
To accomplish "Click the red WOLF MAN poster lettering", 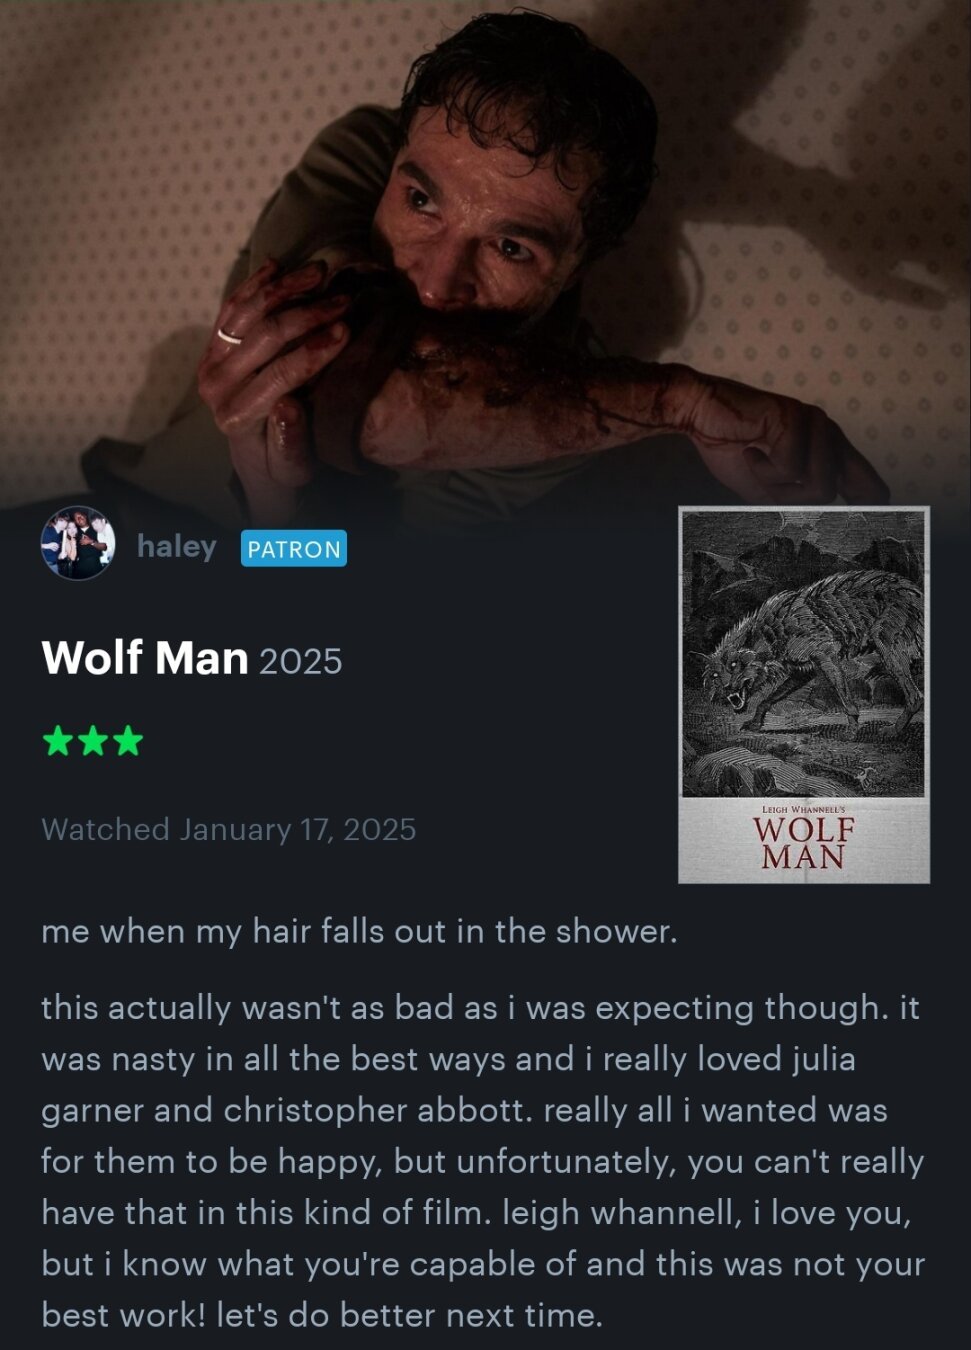I will point(804,842).
